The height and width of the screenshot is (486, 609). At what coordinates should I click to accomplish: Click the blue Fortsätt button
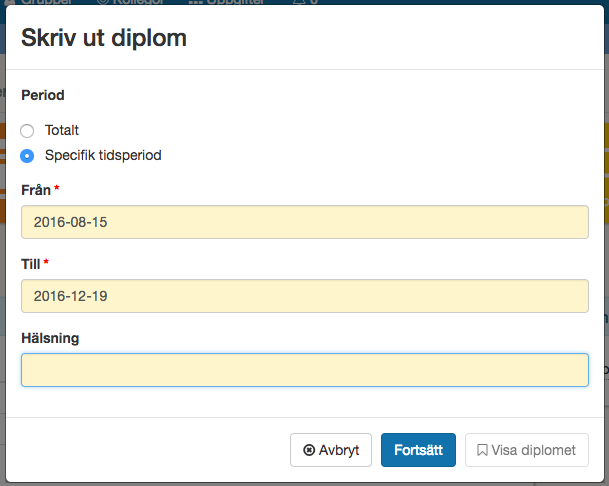pyautogui.click(x=418, y=450)
